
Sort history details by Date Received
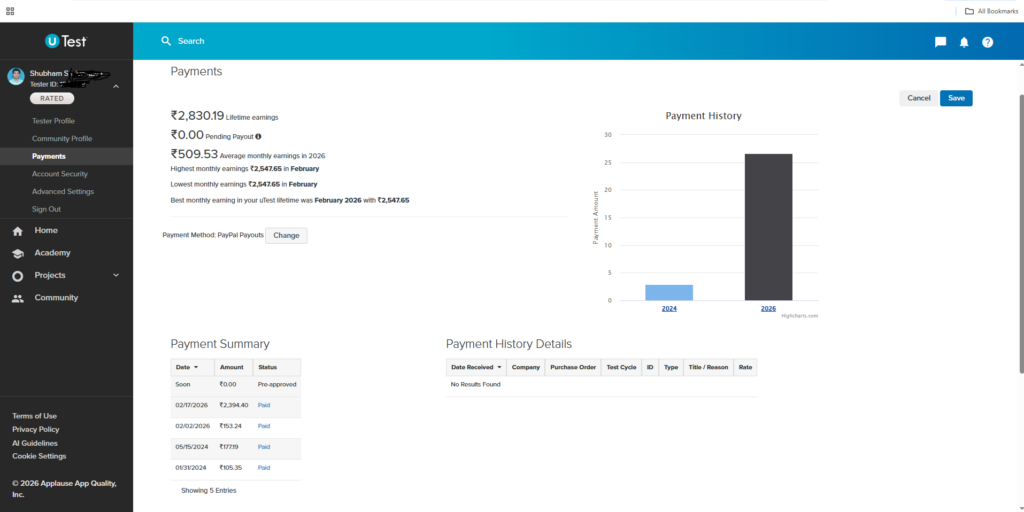(476, 367)
